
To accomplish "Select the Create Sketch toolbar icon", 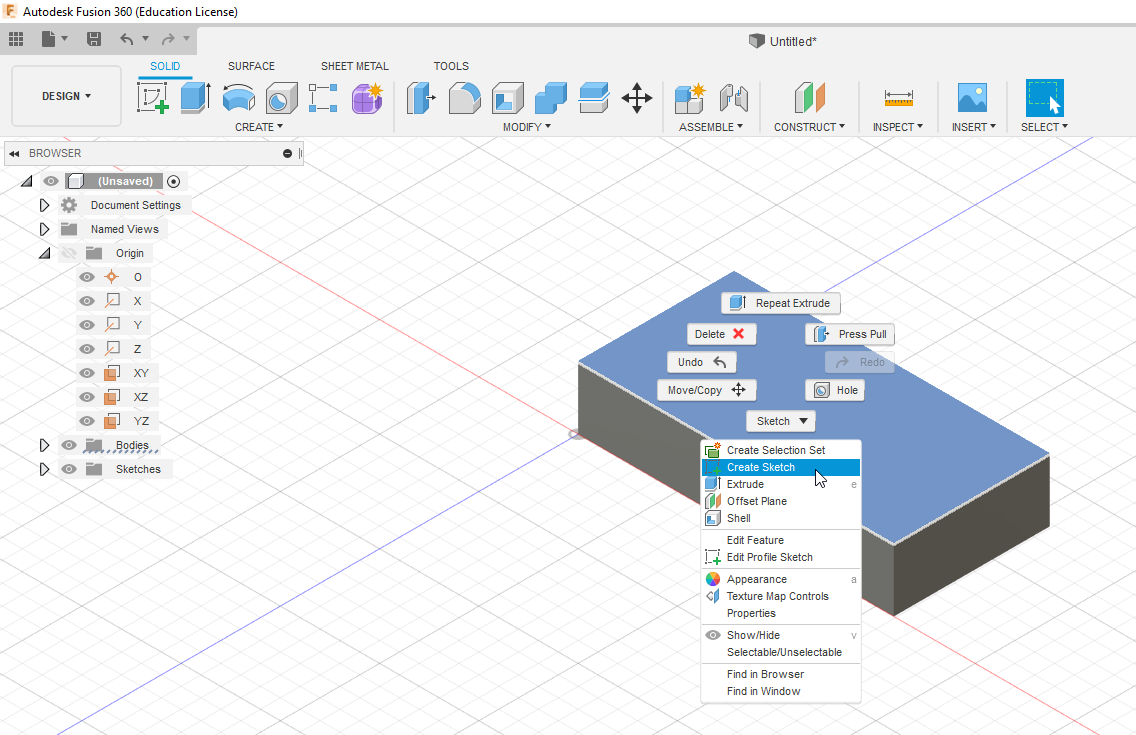I will [x=153, y=98].
